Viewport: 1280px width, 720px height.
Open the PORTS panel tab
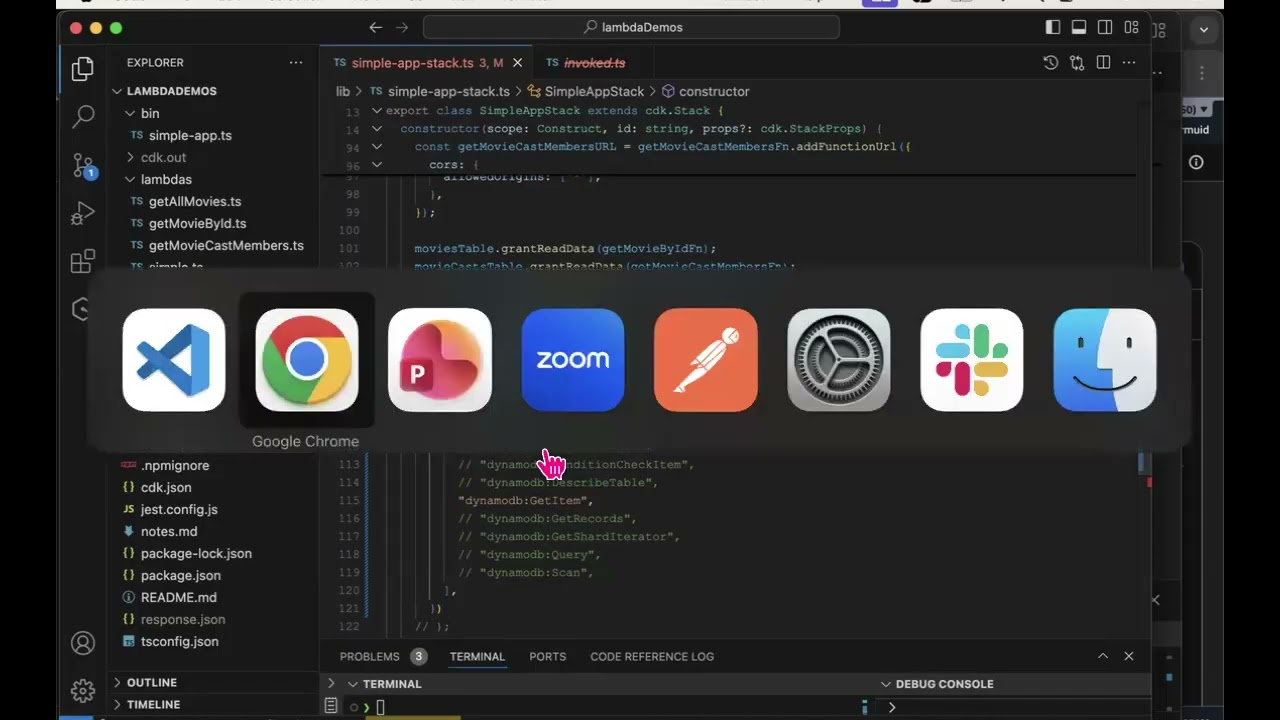click(547, 656)
